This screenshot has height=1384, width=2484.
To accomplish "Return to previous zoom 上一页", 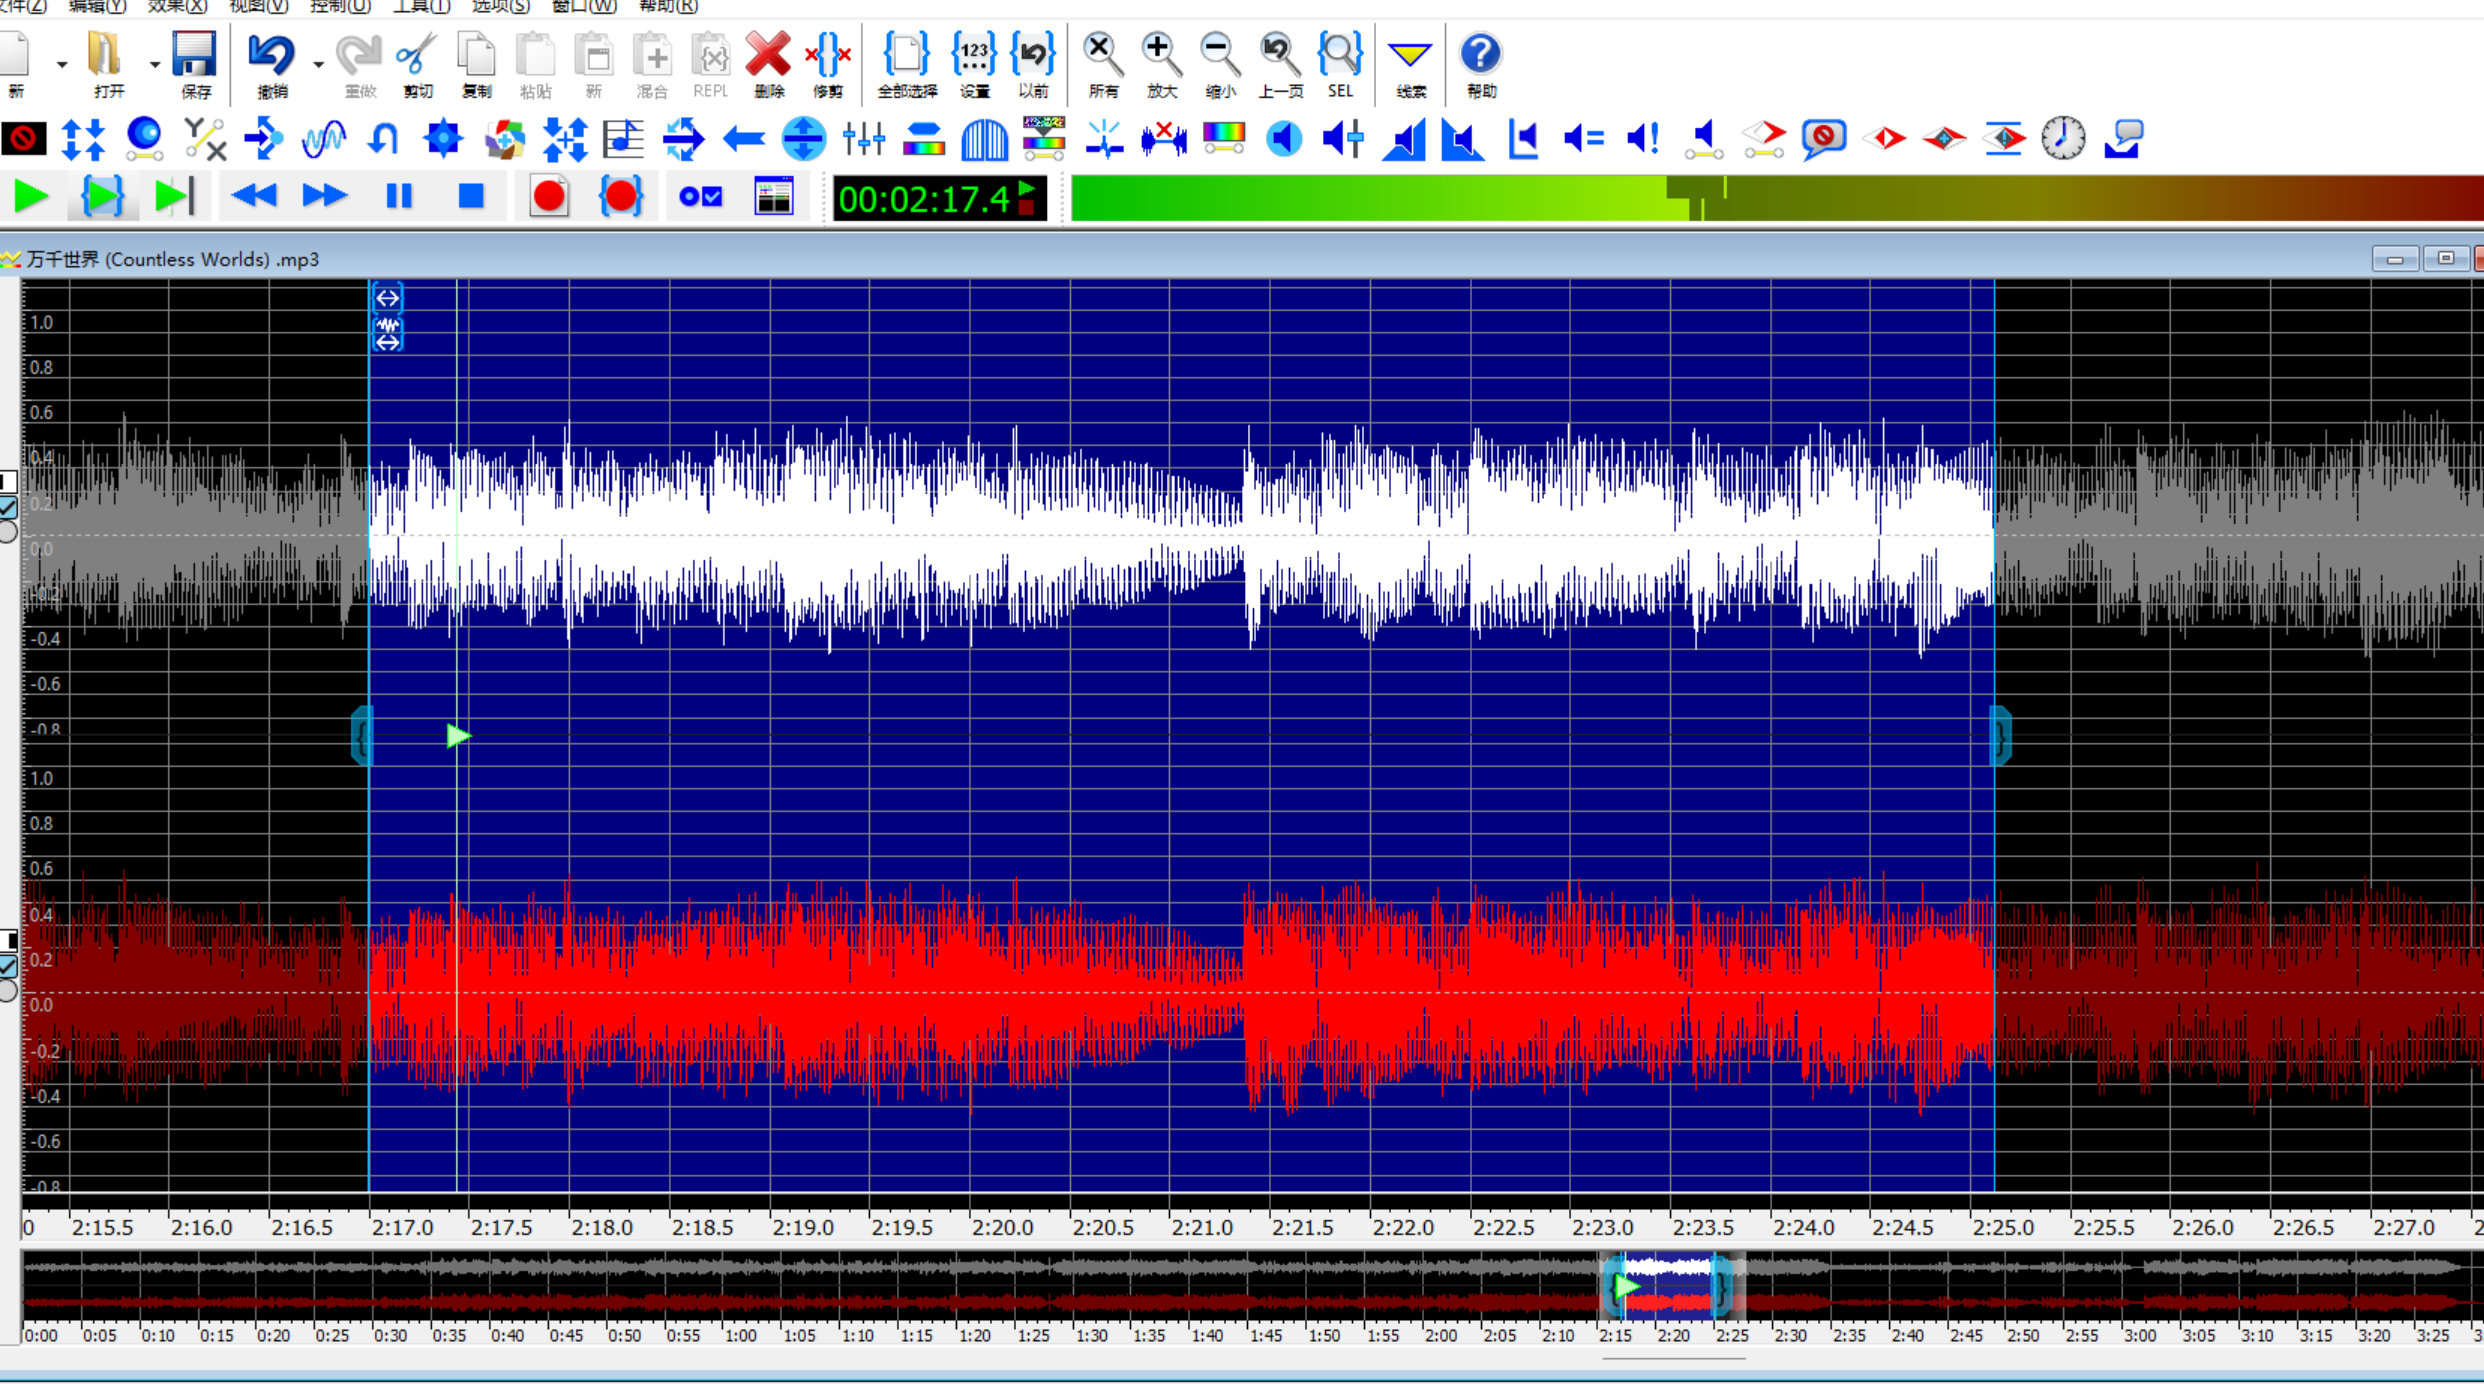I will (x=1279, y=64).
